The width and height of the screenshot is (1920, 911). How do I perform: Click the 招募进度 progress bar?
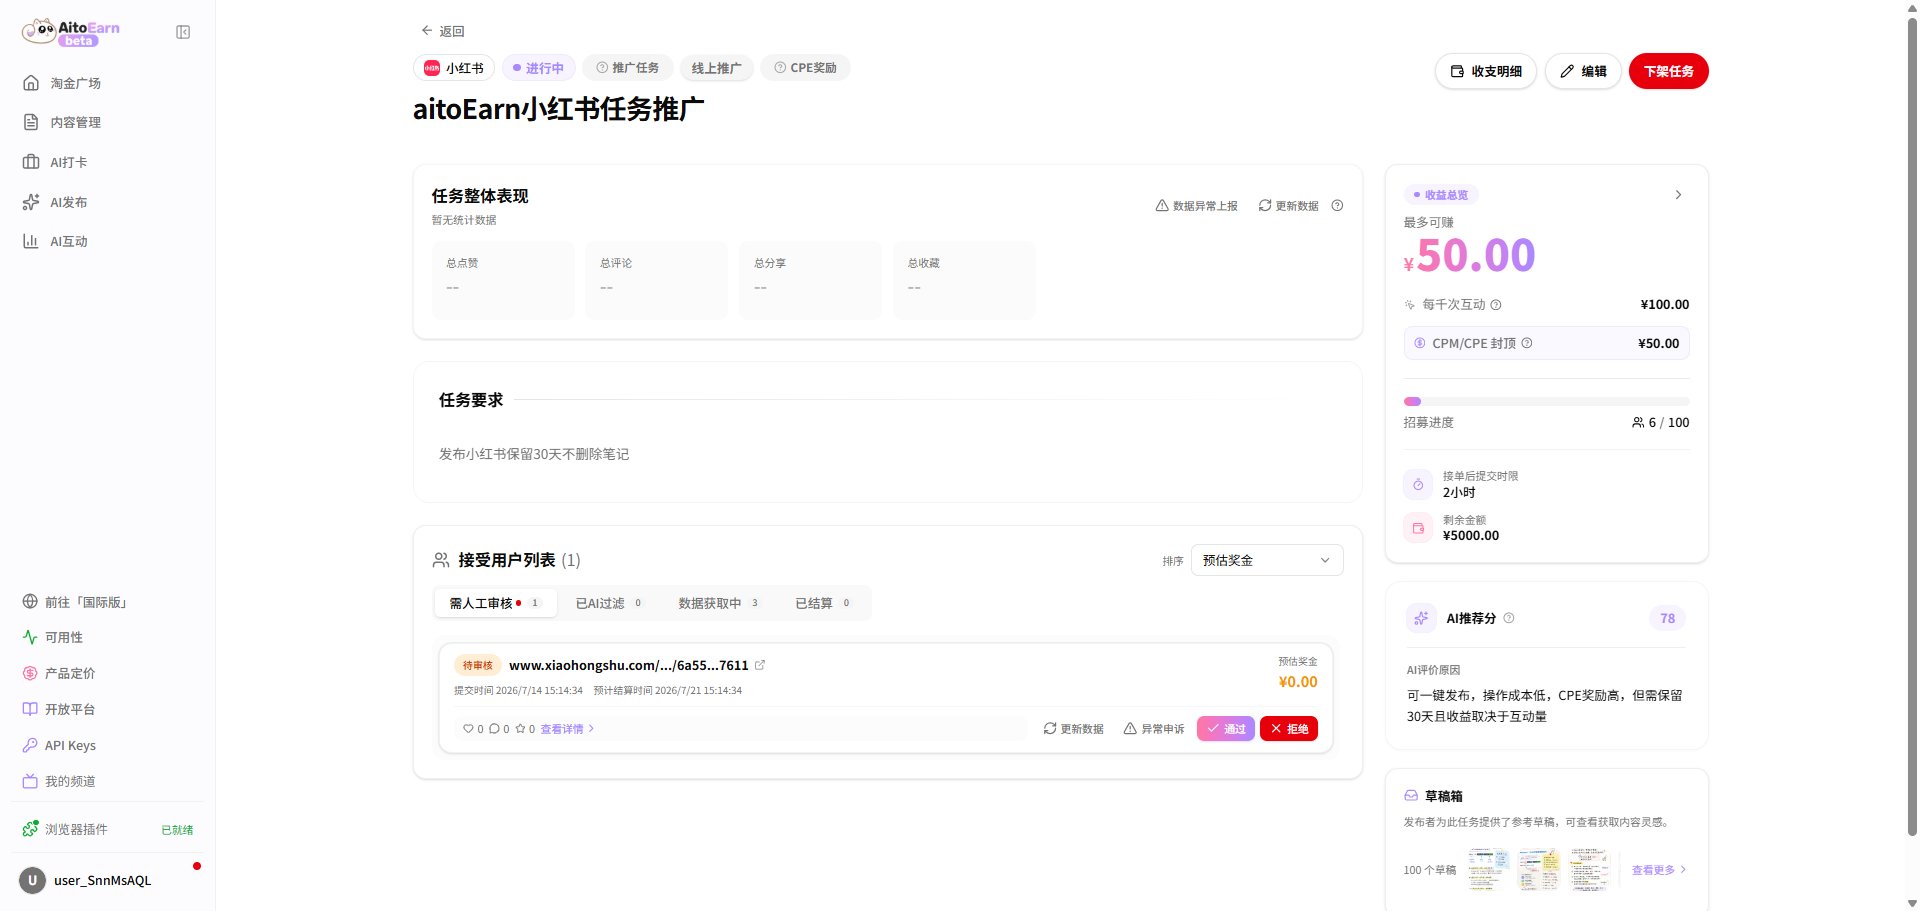[x=1546, y=401]
